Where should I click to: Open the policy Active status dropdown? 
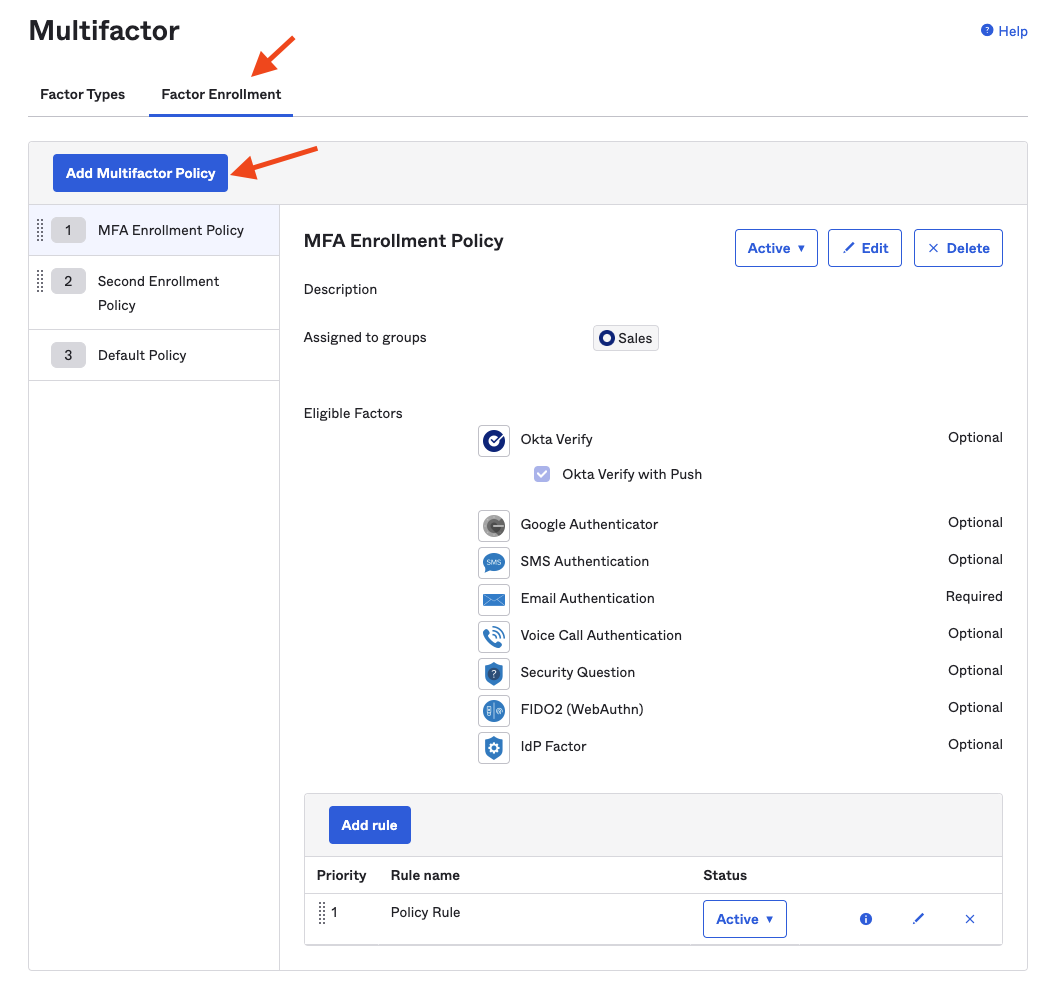pos(776,247)
